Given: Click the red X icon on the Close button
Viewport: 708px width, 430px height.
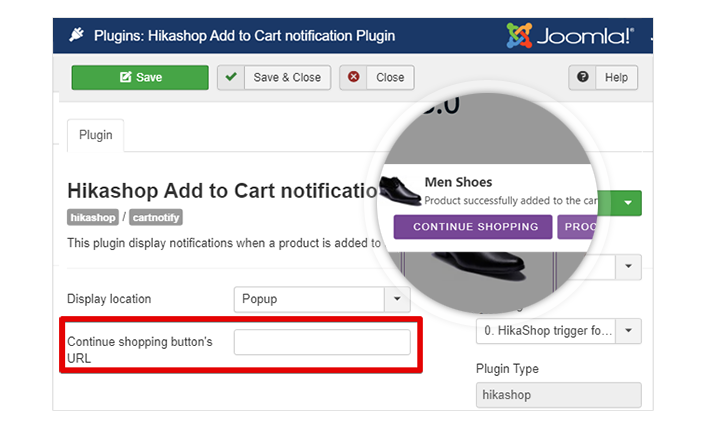Looking at the screenshot, I should point(354,77).
